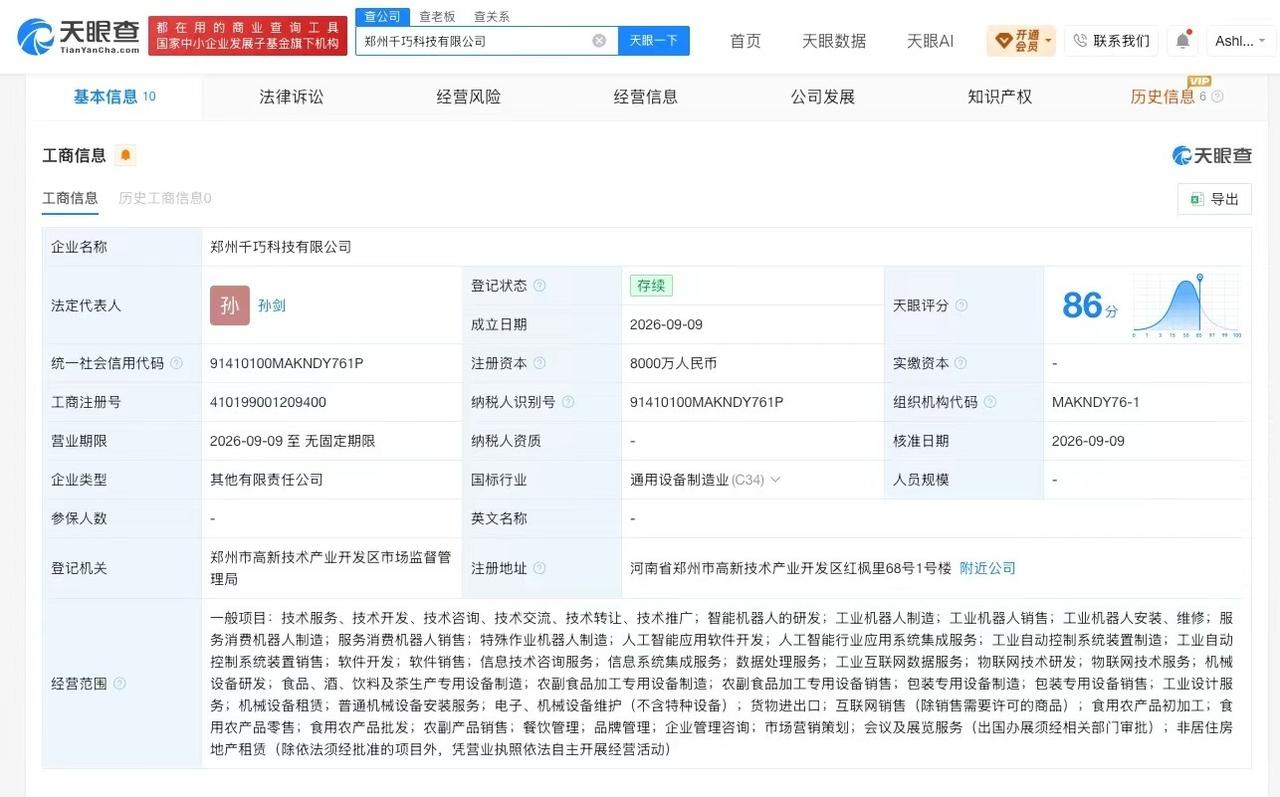Click the 存续 status badge

(x=651, y=285)
